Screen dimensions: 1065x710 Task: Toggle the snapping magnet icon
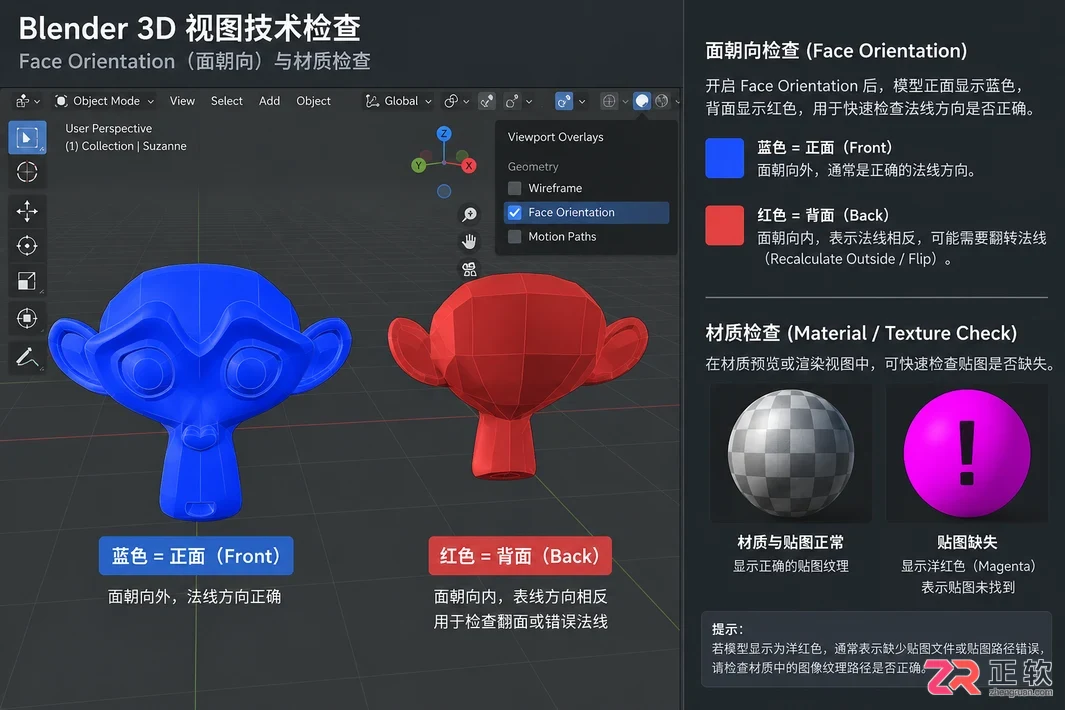[x=486, y=101]
